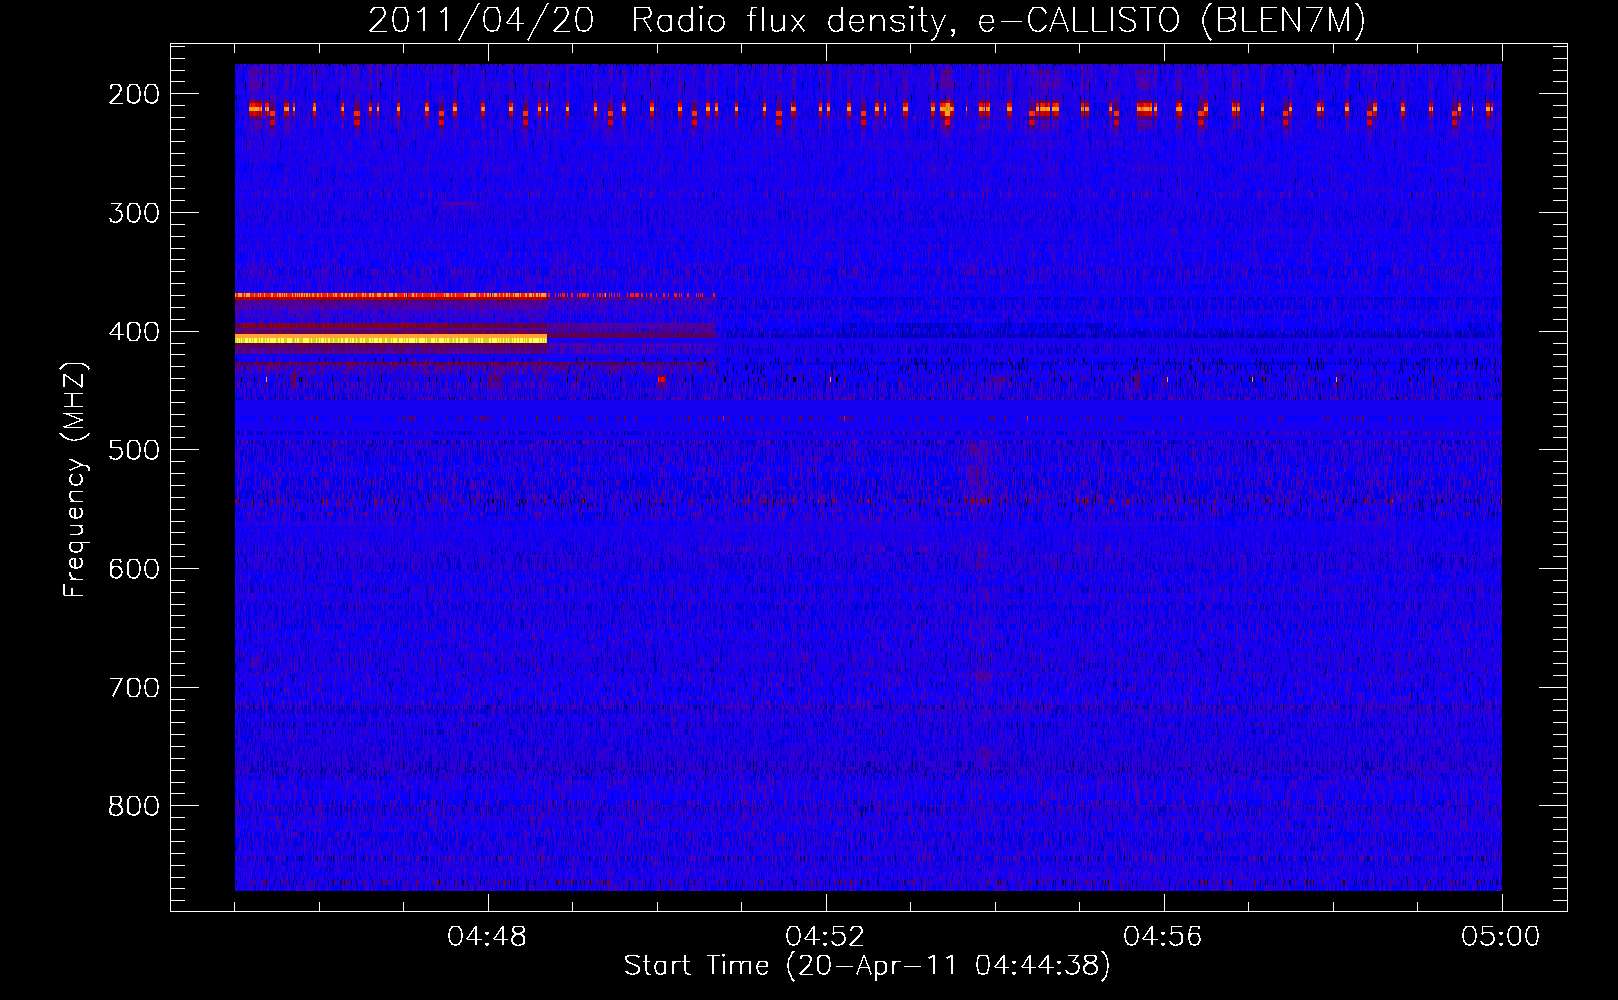Viewport: 1618px width, 1000px height.
Task: Click the 700 frequency tick label
Action: coord(134,688)
